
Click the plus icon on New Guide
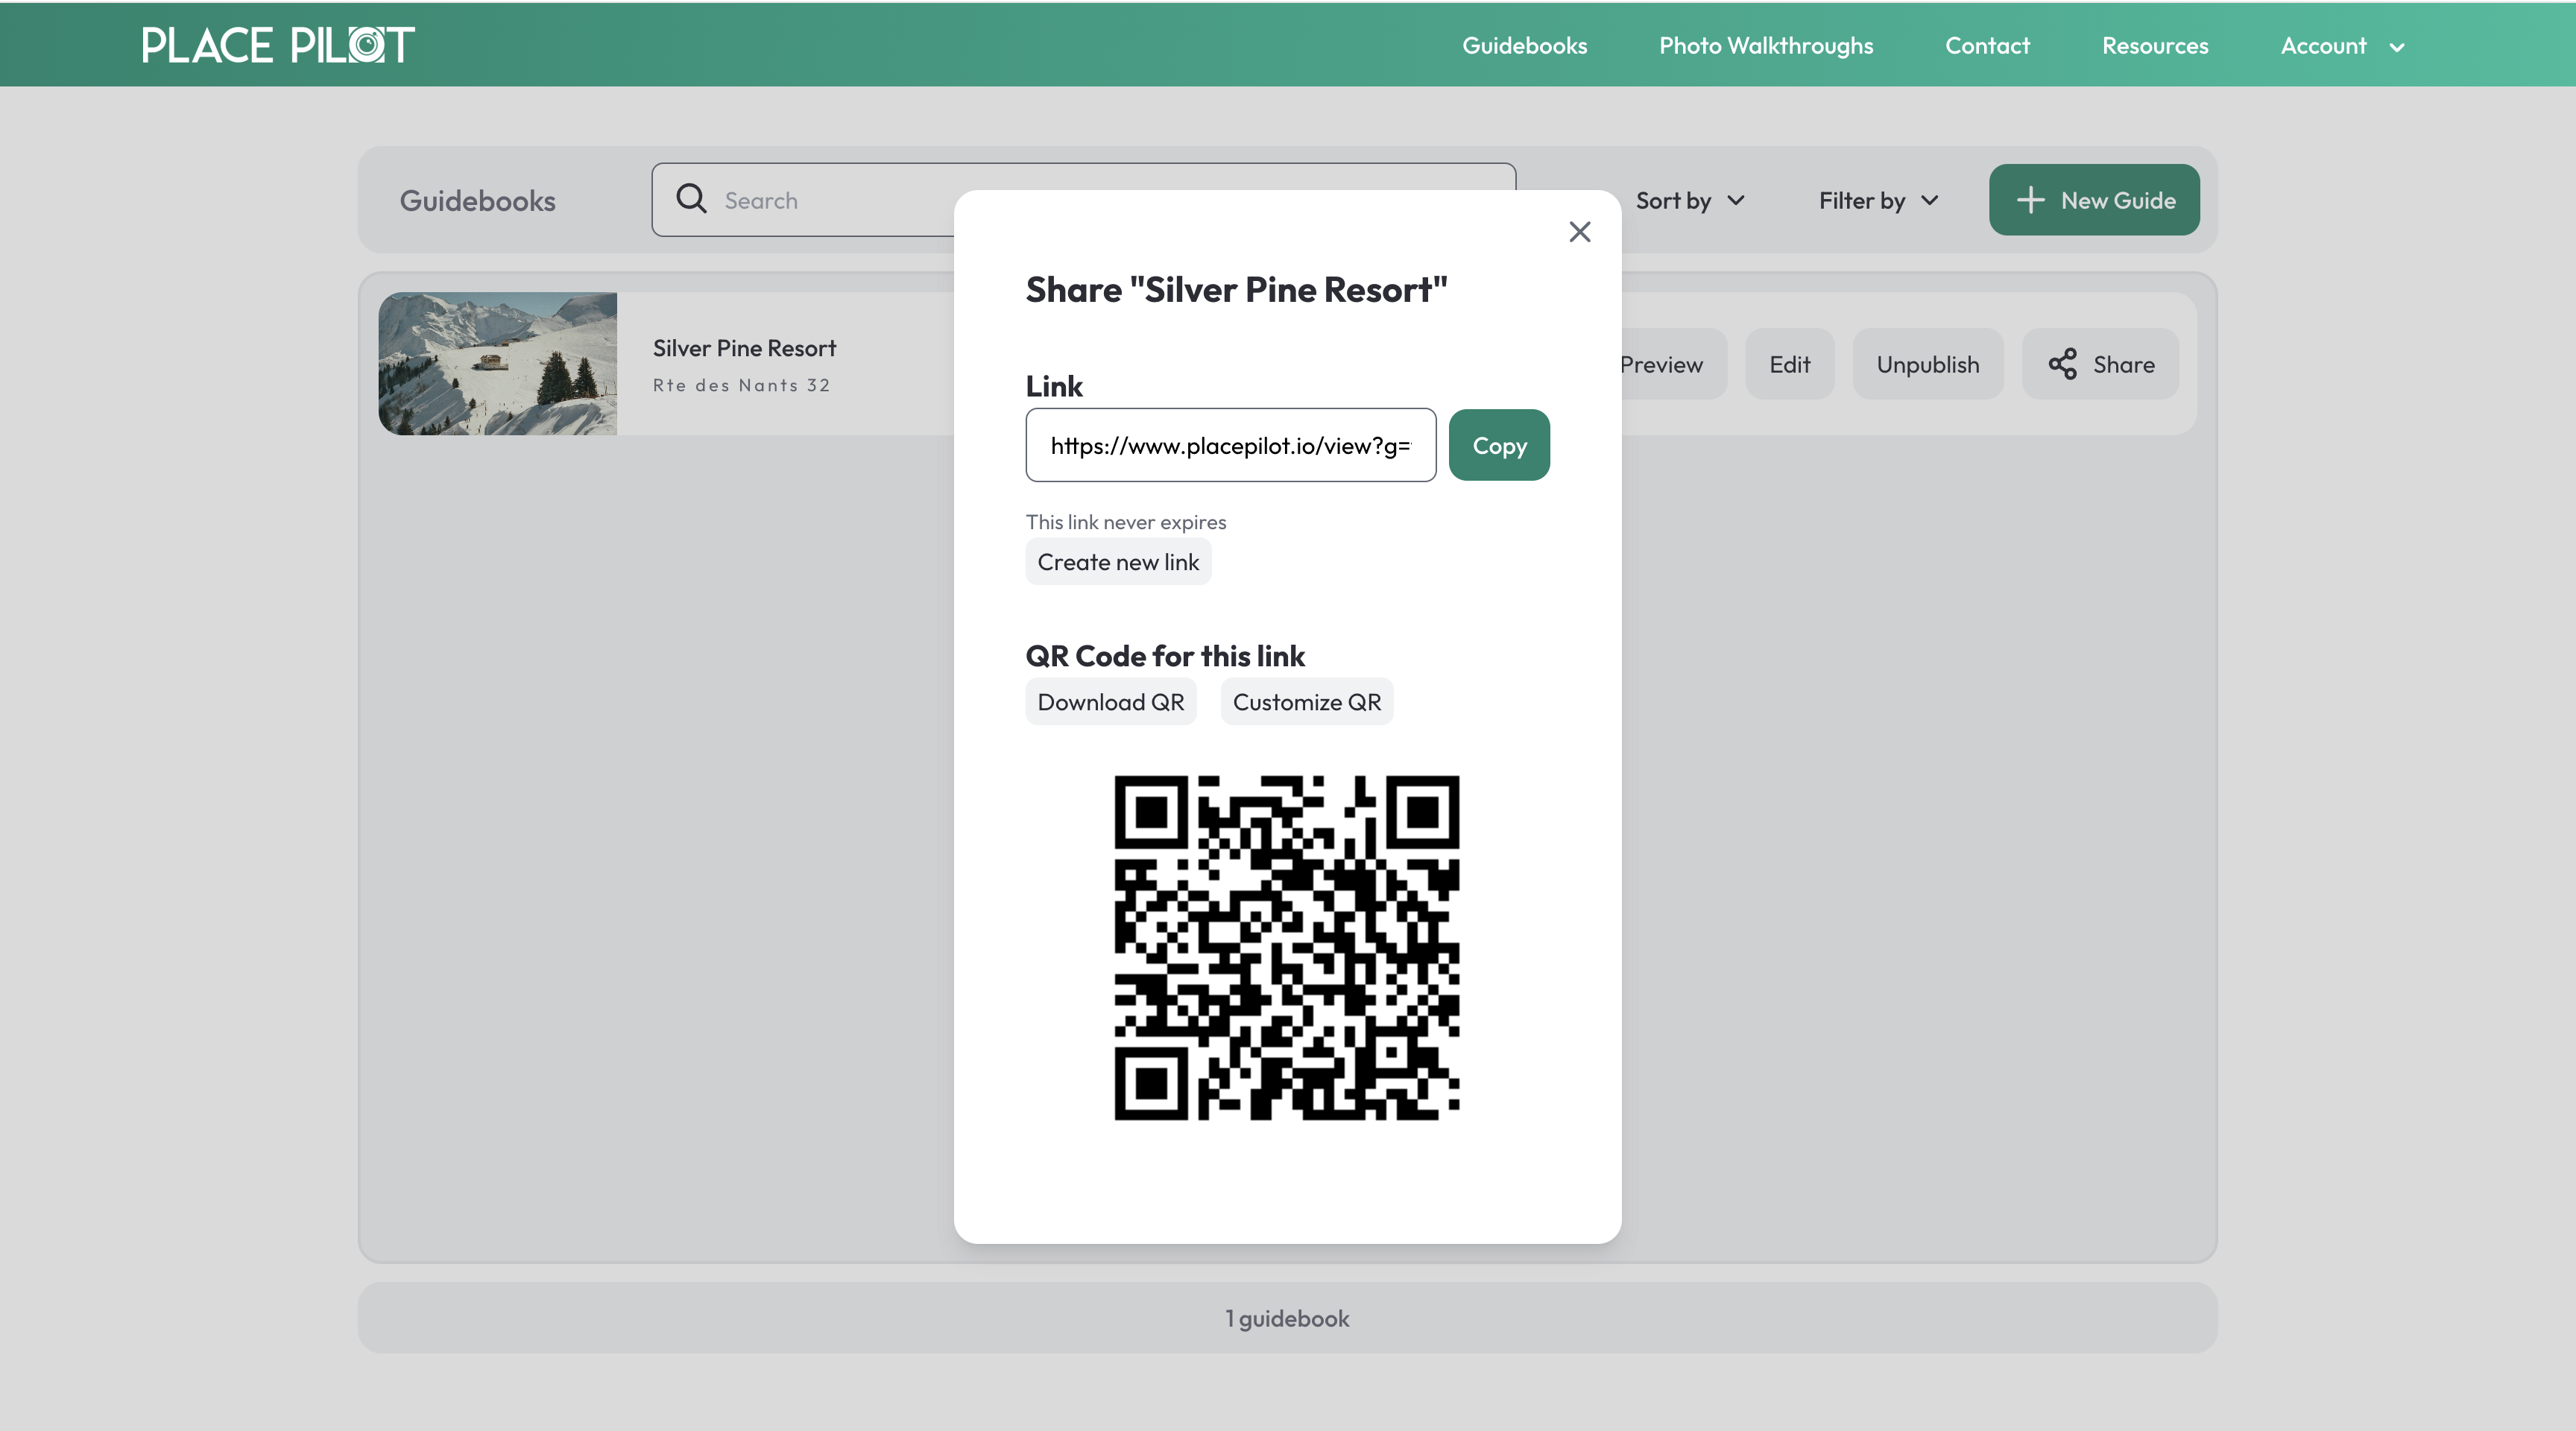2030,200
